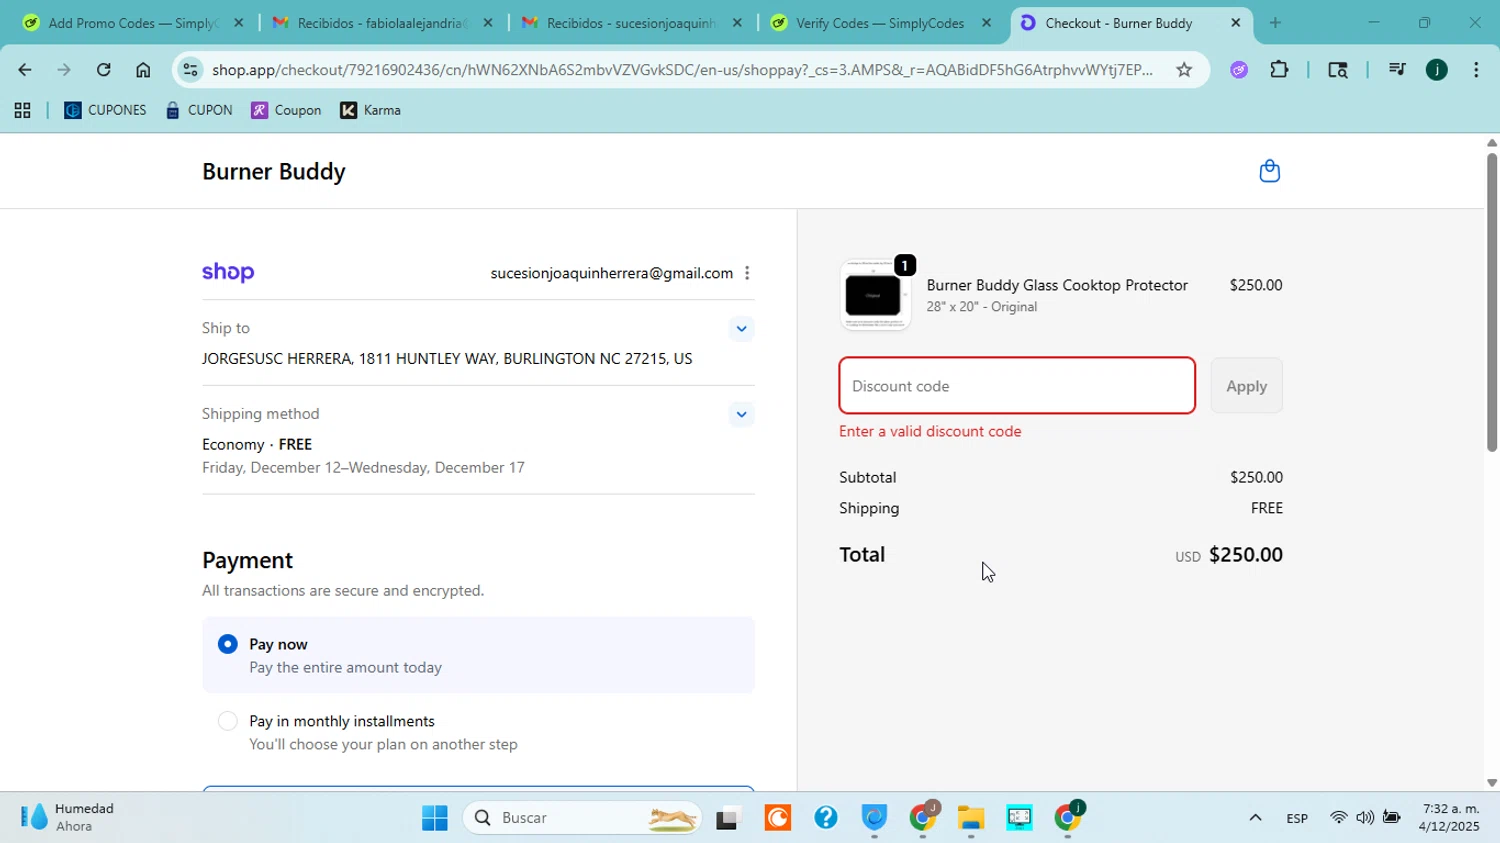Viewport: 1500px width, 843px height.
Task: Open the media controls icon
Action: pos(1397,69)
